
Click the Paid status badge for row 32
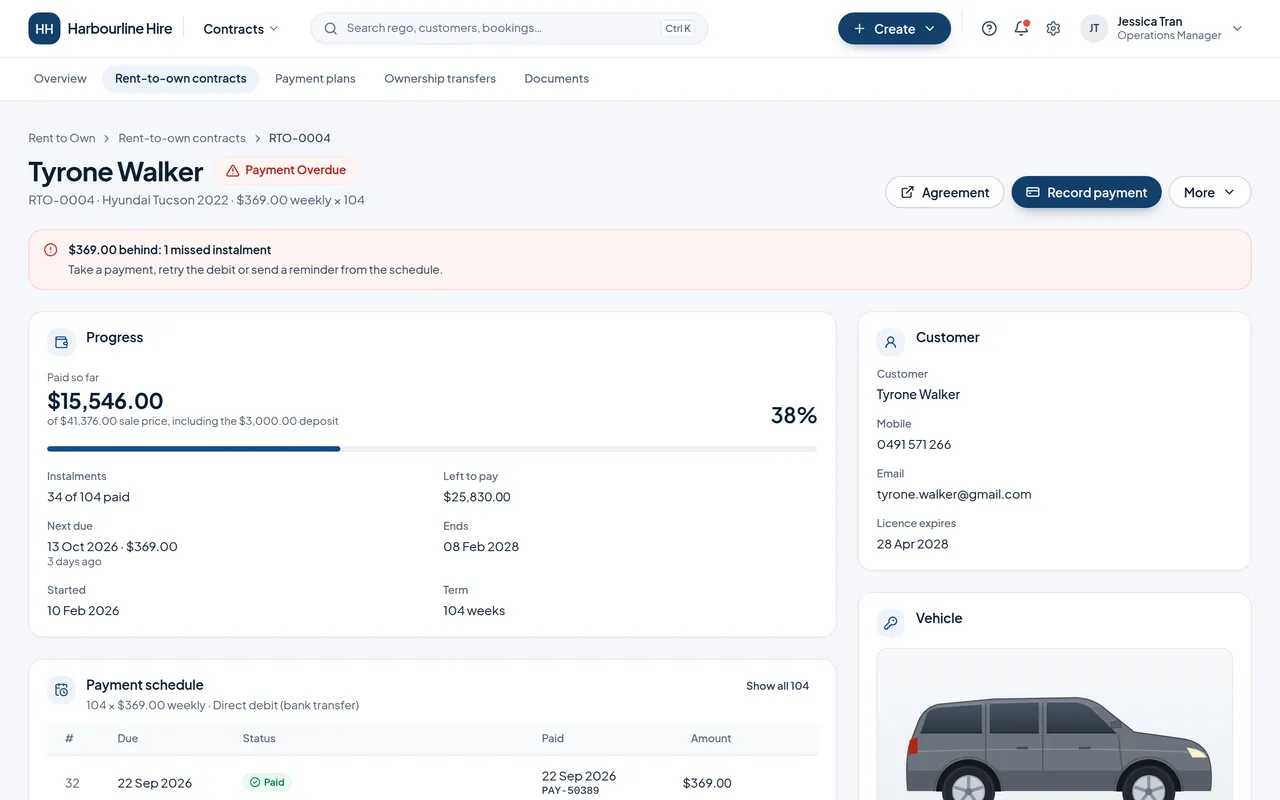click(x=267, y=783)
